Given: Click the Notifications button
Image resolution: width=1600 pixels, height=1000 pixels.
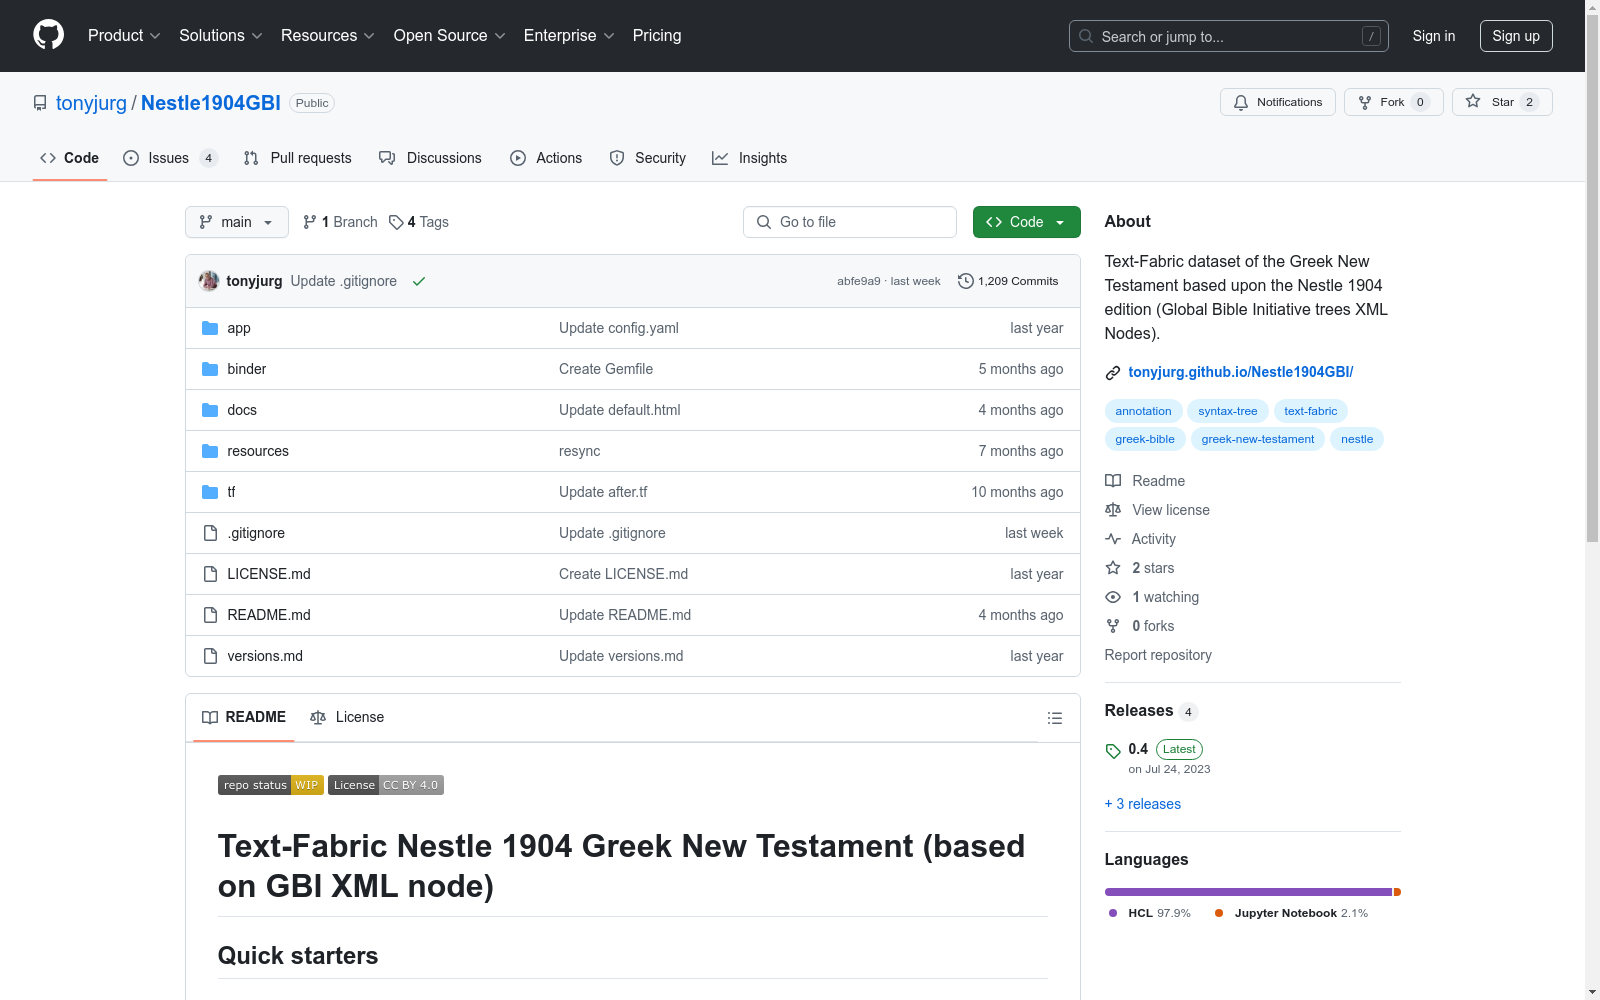Looking at the screenshot, I should point(1278,102).
